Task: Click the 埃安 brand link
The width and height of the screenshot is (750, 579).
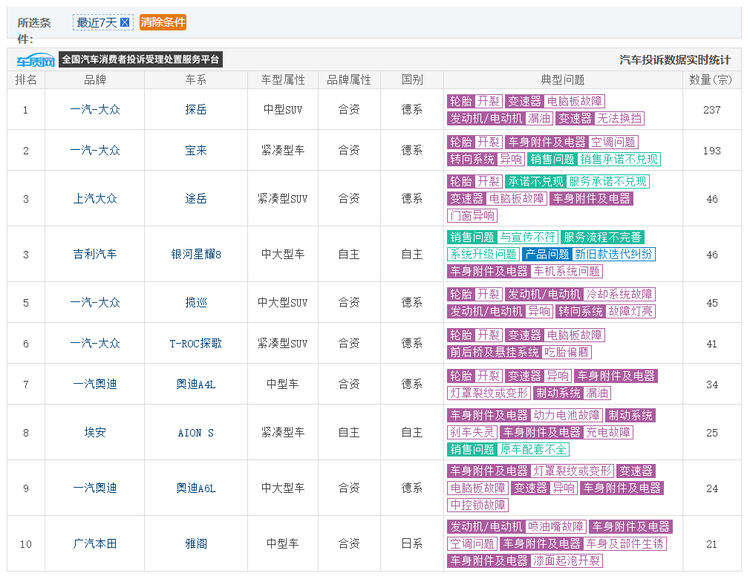Action: coord(95,433)
